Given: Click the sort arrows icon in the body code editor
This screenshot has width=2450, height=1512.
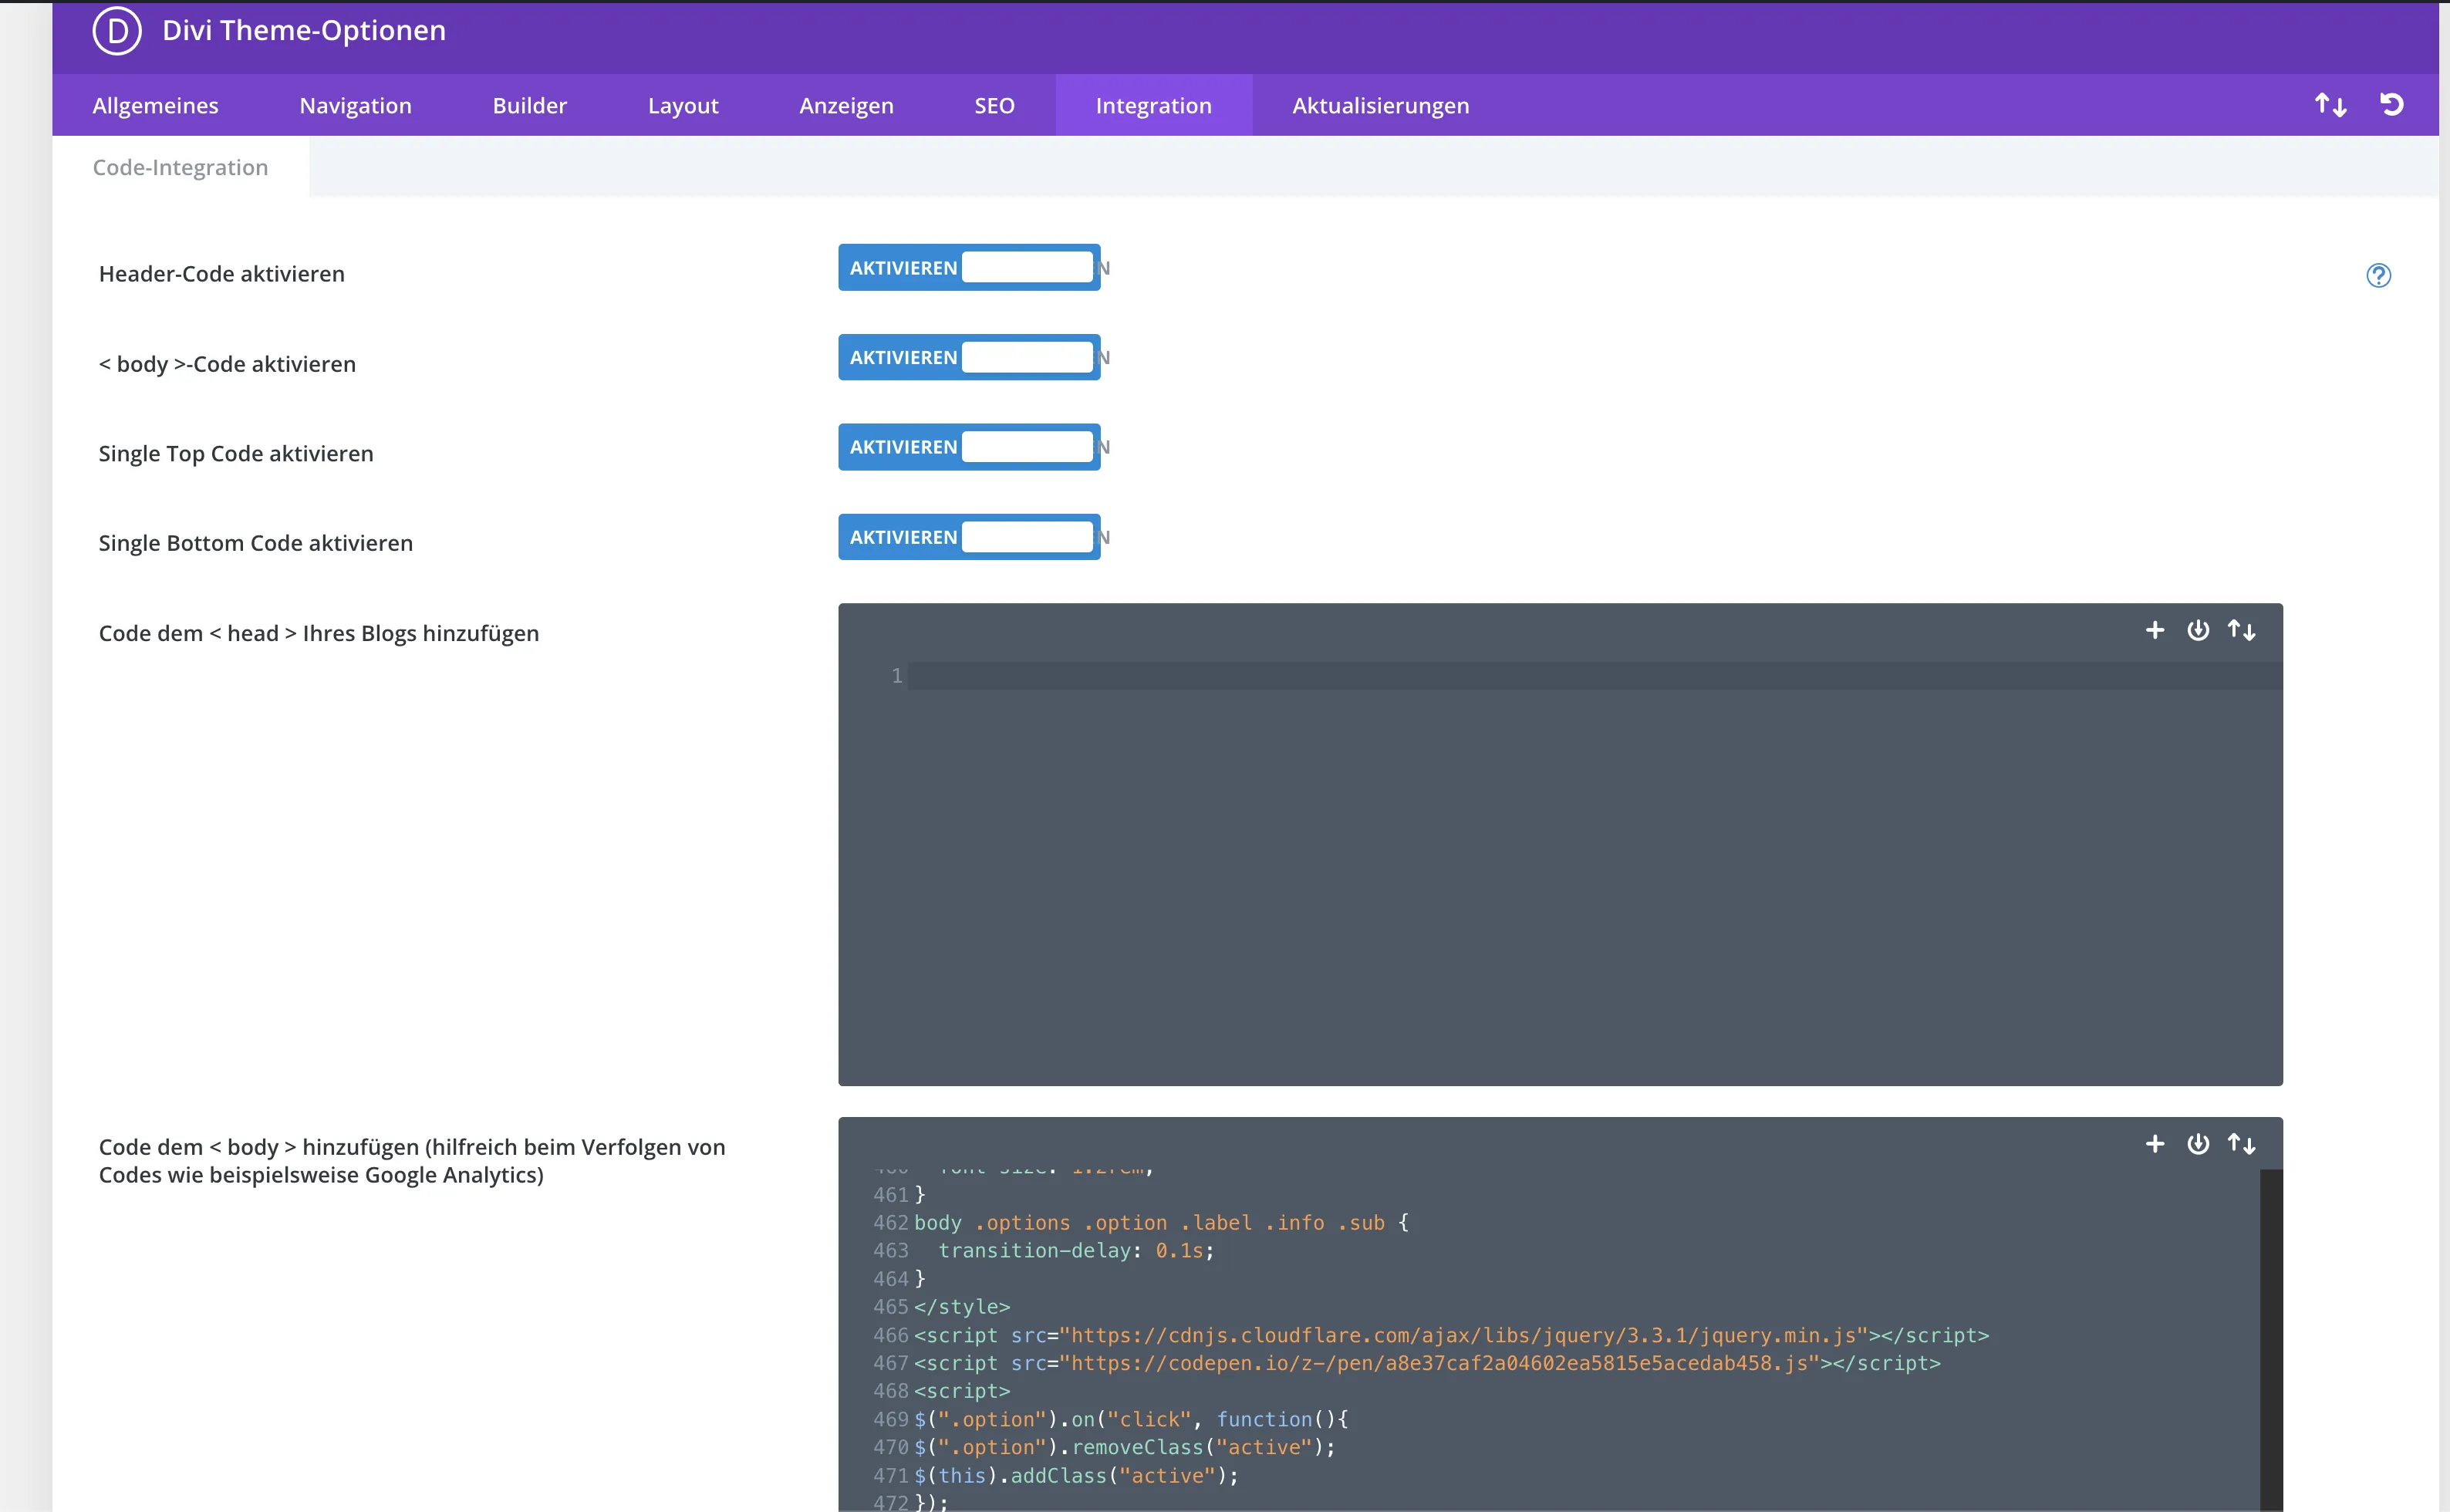Looking at the screenshot, I should (2241, 1144).
